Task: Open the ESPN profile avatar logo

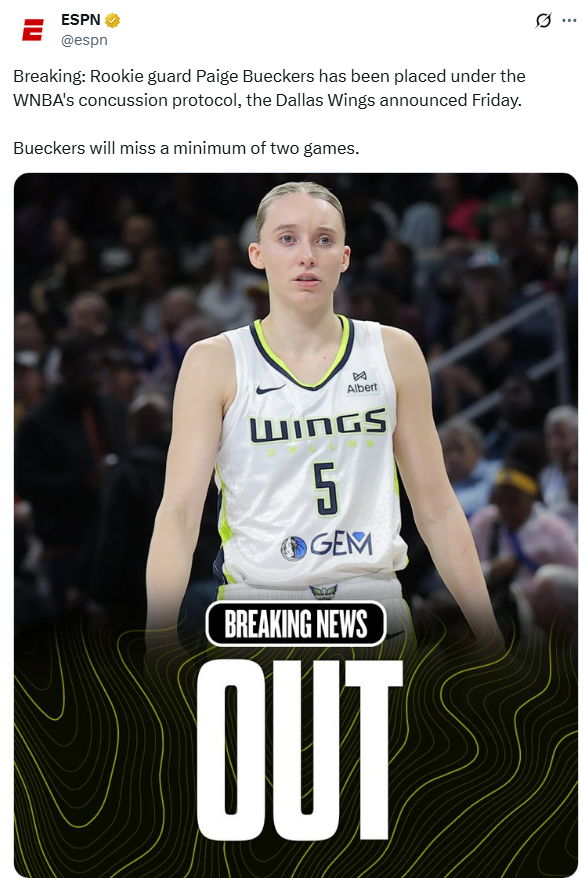Action: coord(32,30)
